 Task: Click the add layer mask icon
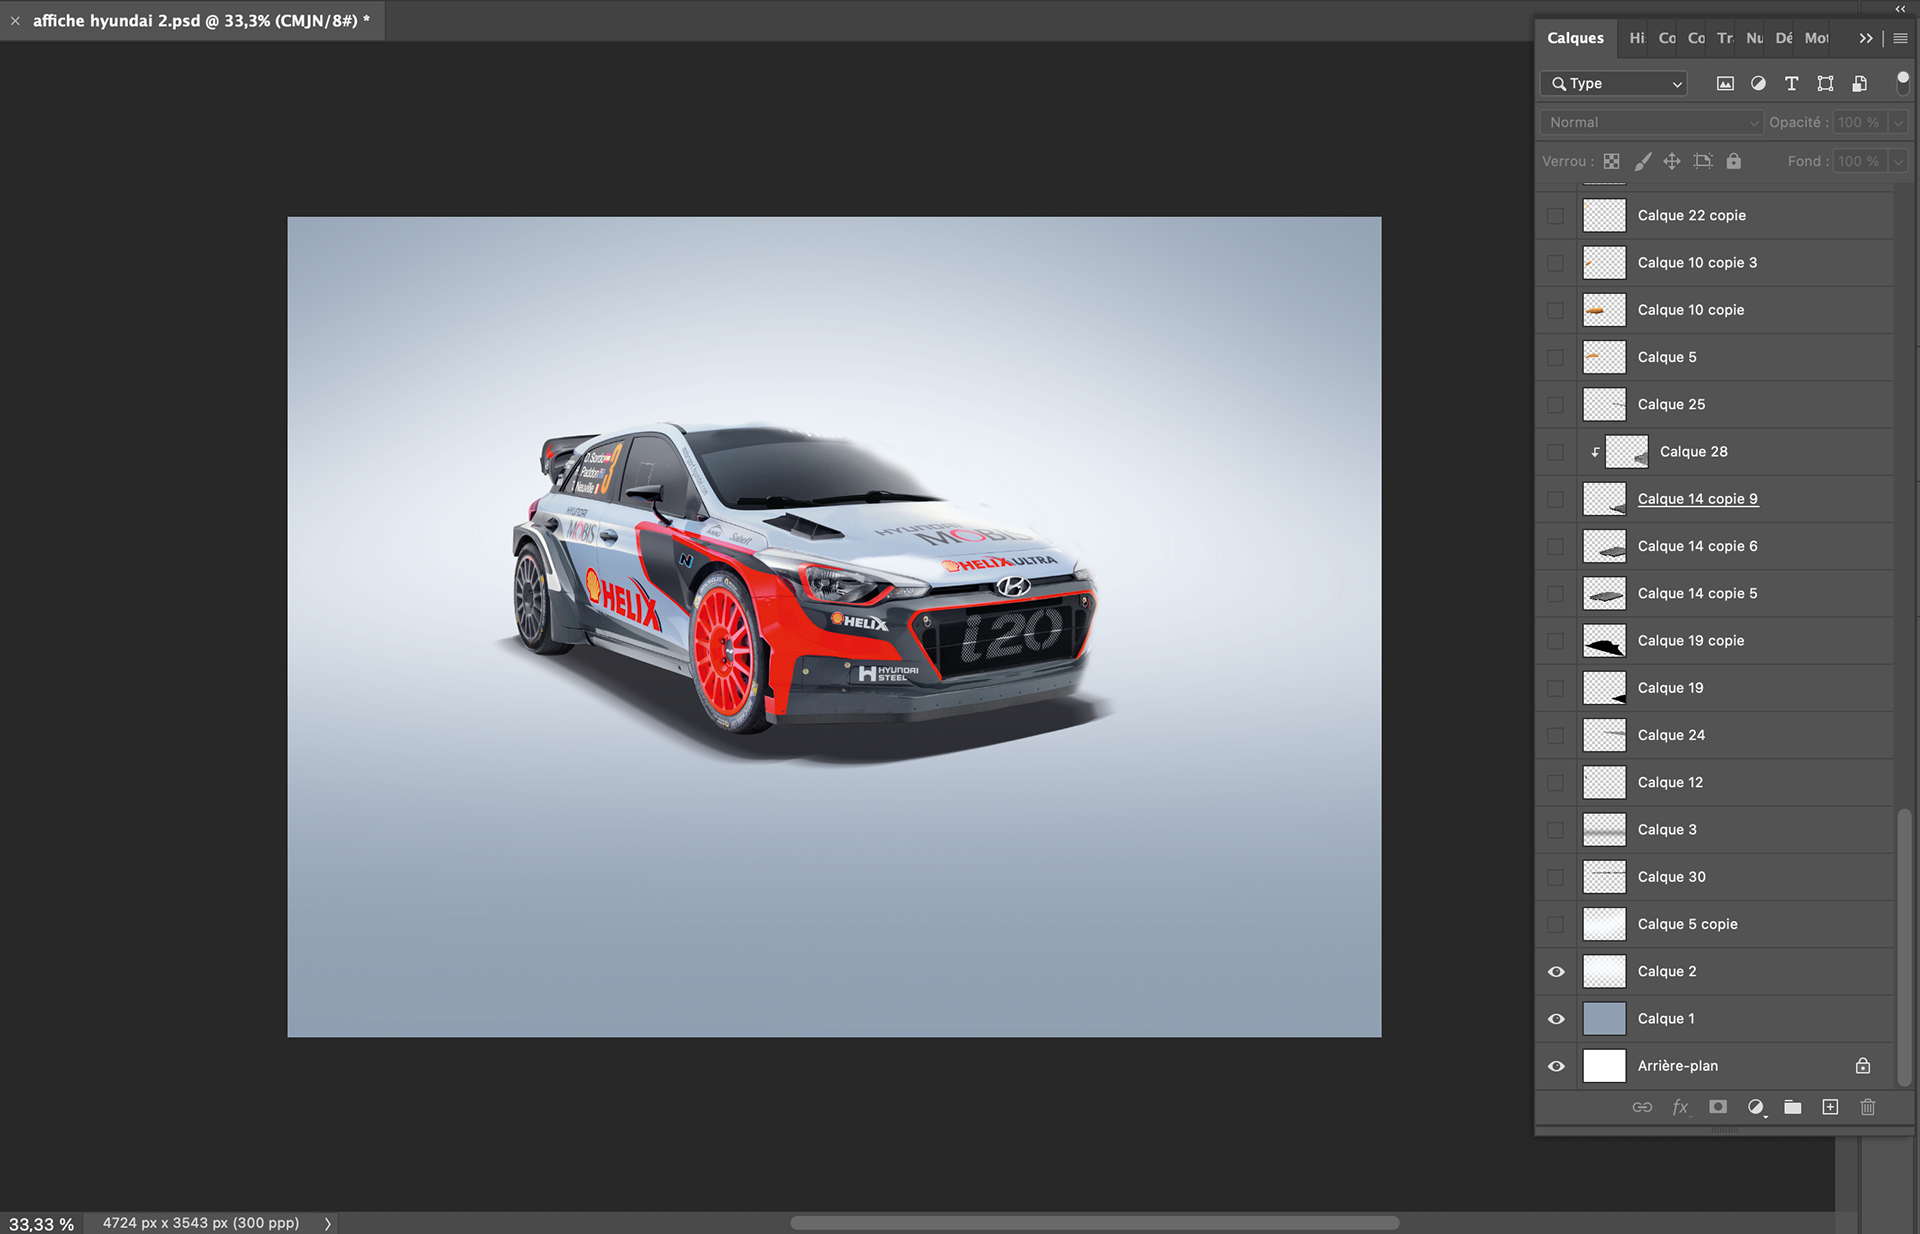[x=1718, y=1107]
